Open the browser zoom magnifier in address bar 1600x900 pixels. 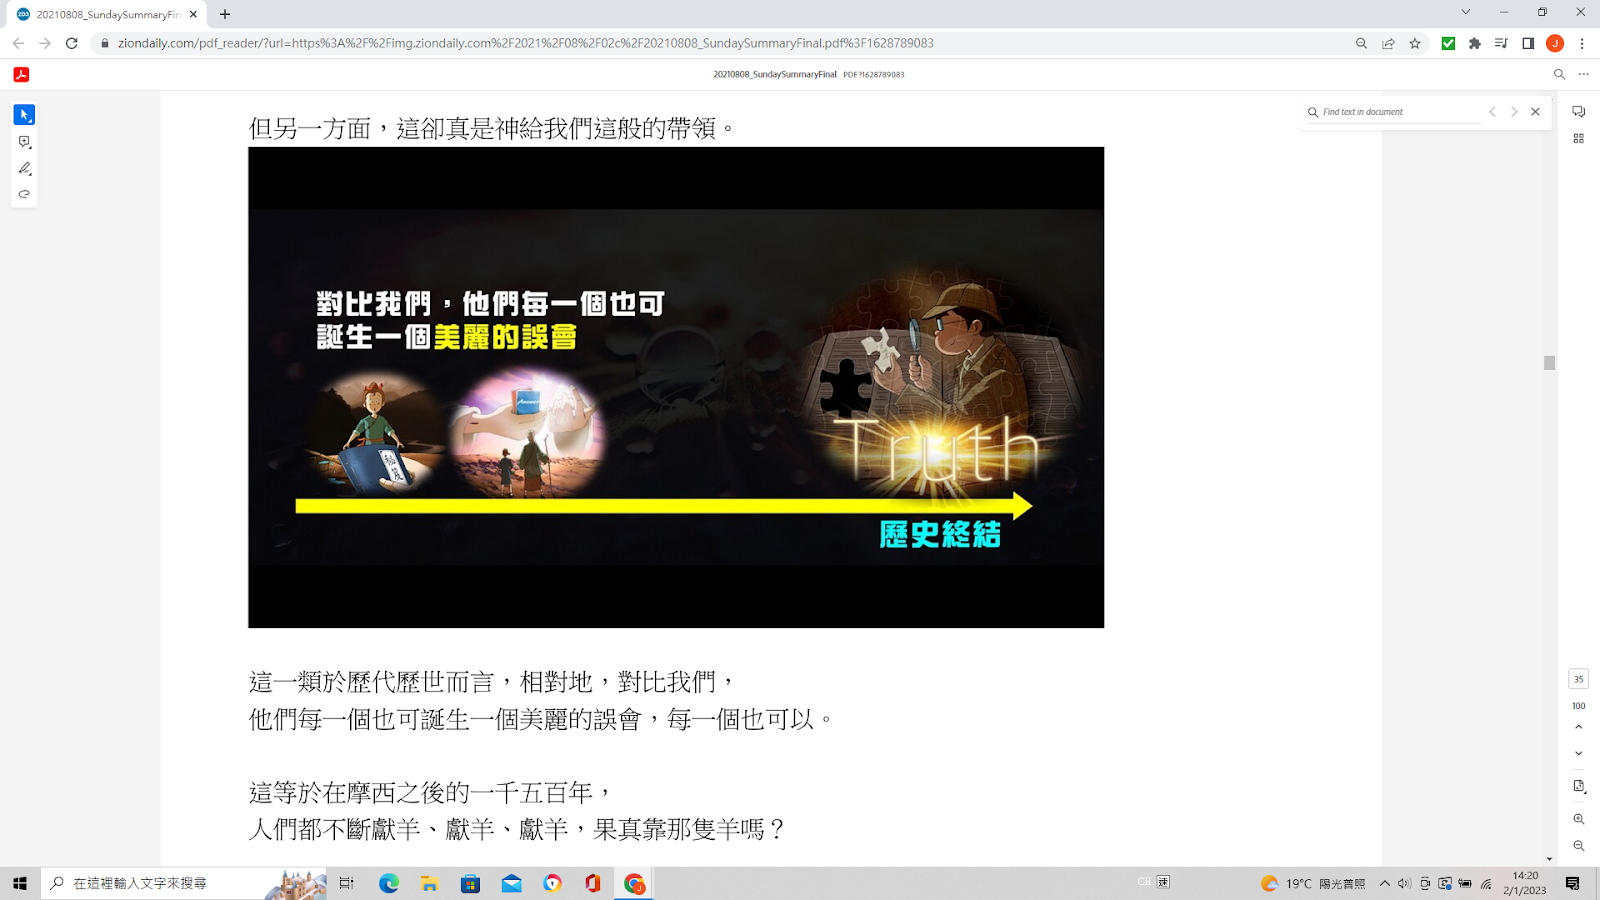1361,43
